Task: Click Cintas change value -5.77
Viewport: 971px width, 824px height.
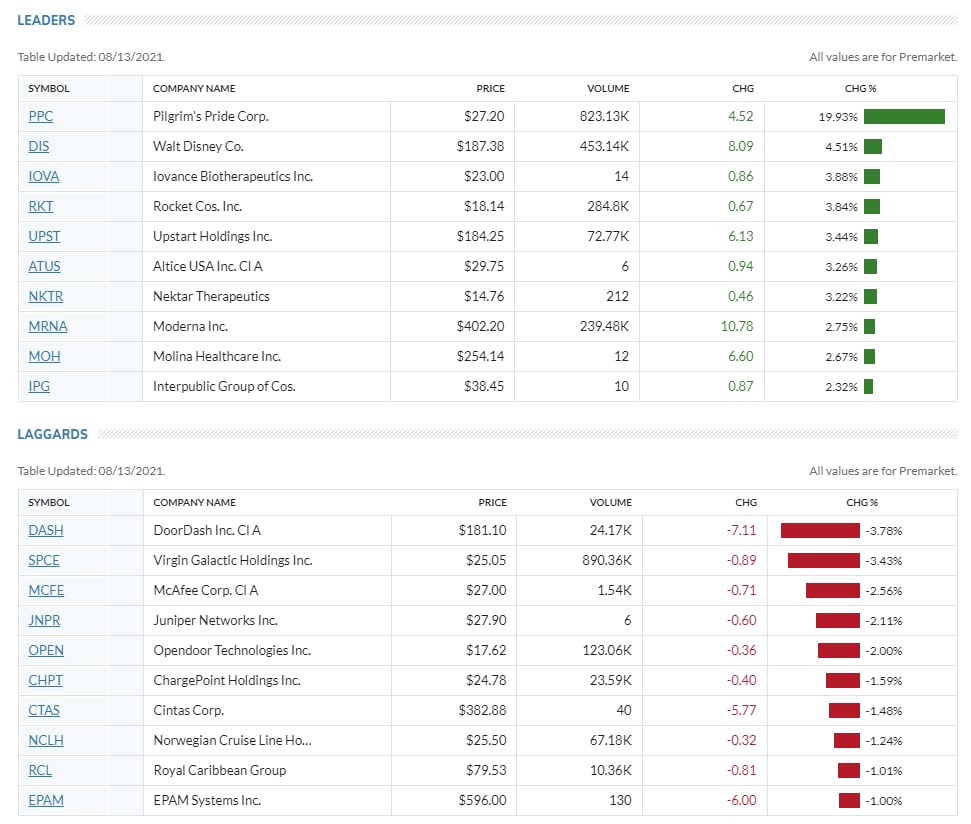Action: (x=742, y=711)
